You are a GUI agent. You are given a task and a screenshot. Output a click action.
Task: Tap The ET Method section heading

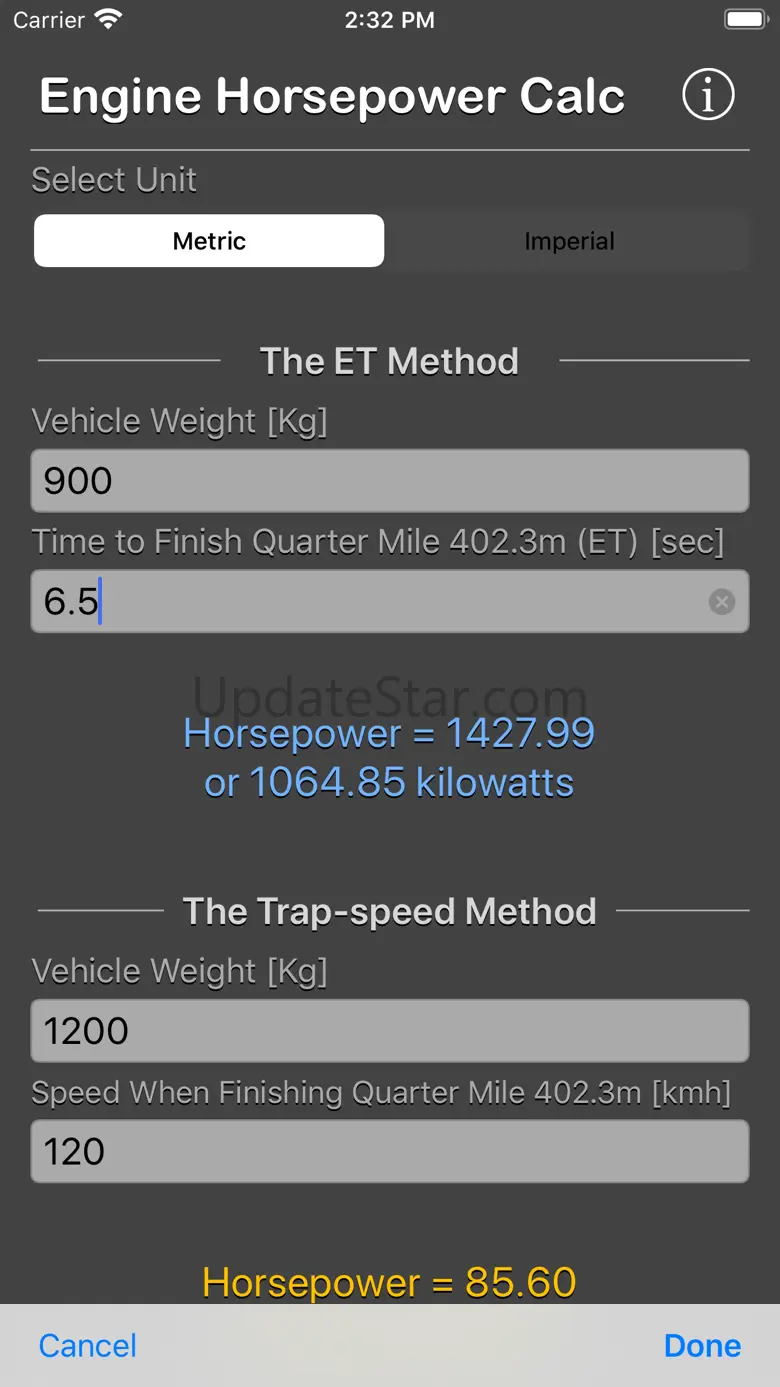point(389,361)
